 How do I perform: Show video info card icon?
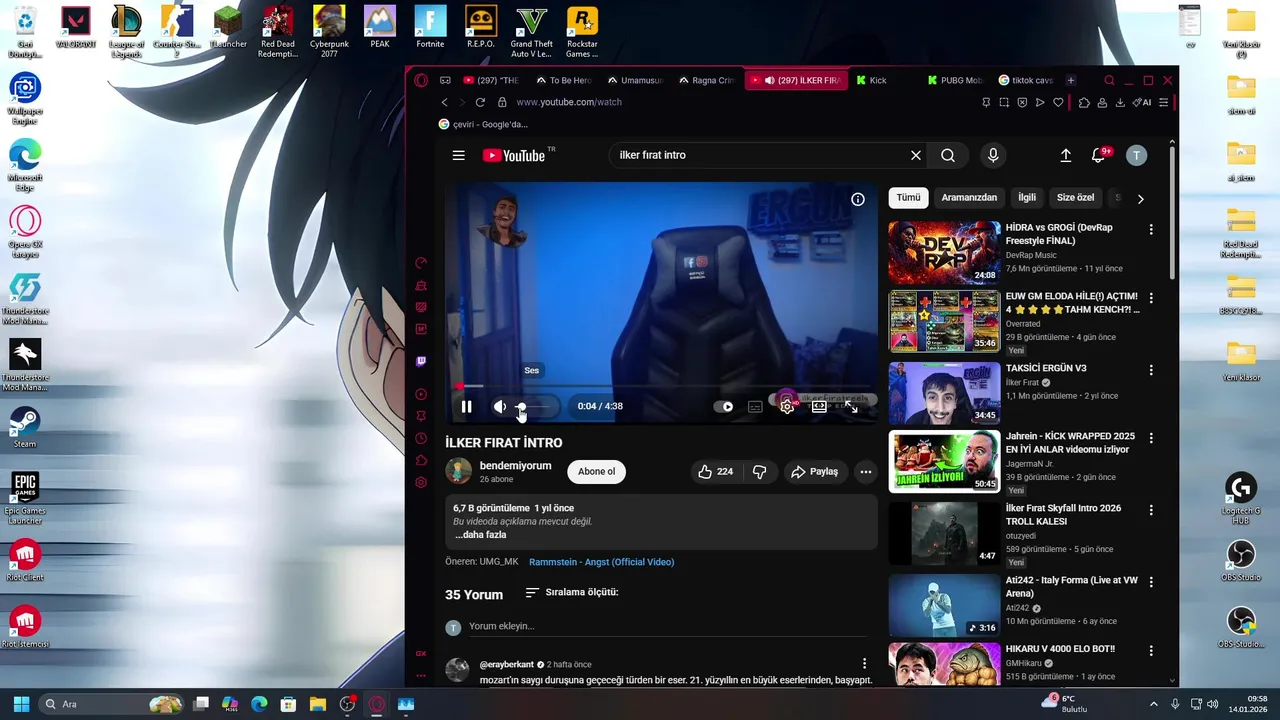[x=858, y=199]
